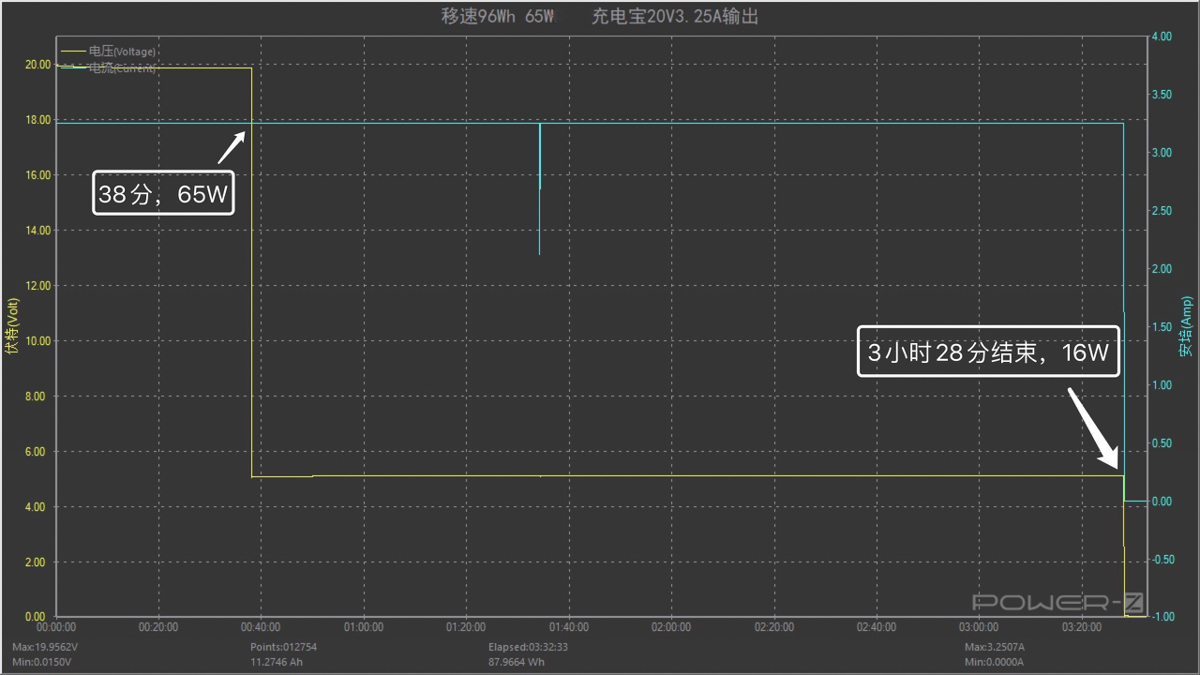Viewport: 1200px width, 675px height.
Task: Click the 01:00:00 time axis label
Action: 363,628
